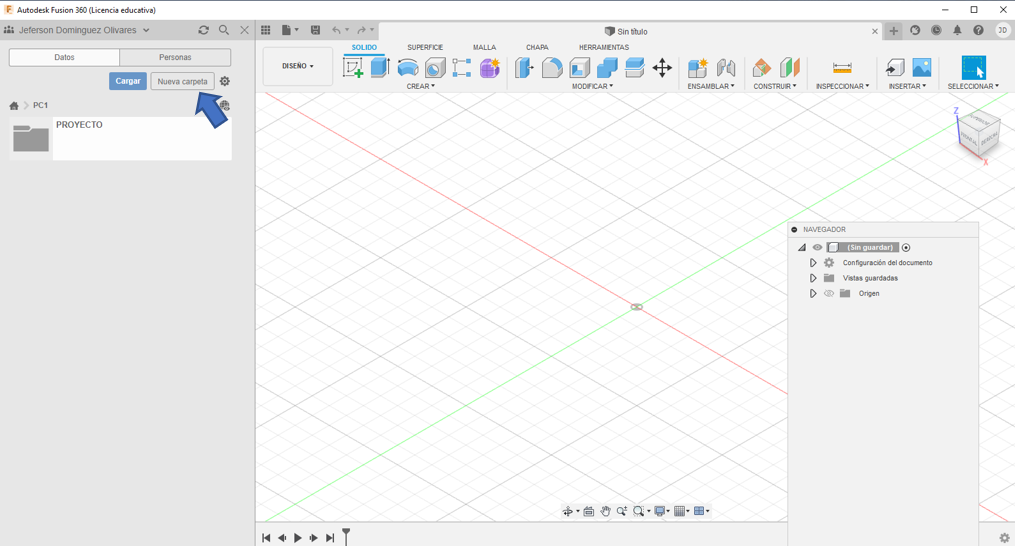
Task: Select the Extrude tool
Action: (x=380, y=67)
